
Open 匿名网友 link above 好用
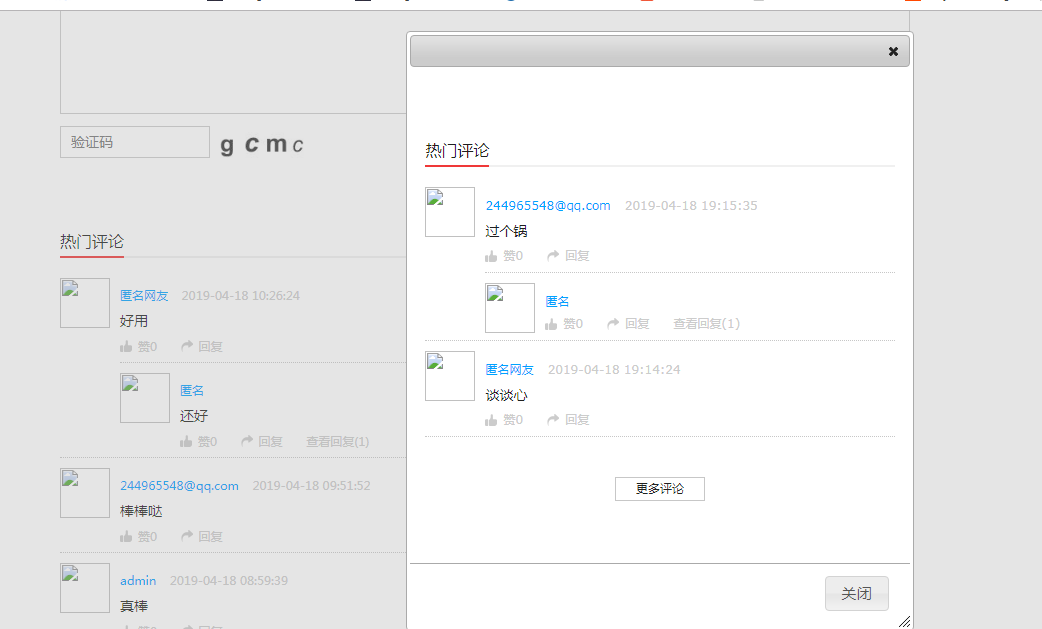click(144, 296)
